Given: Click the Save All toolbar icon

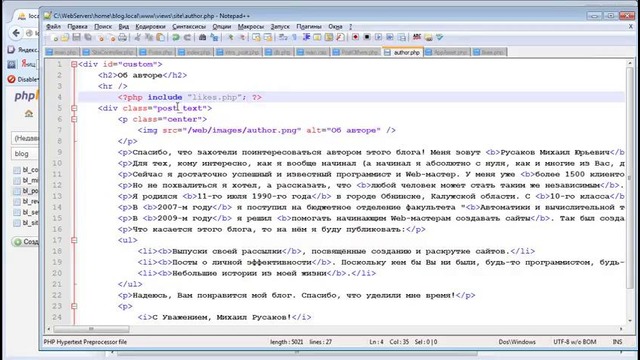Looking at the screenshot, I should 88,38.
